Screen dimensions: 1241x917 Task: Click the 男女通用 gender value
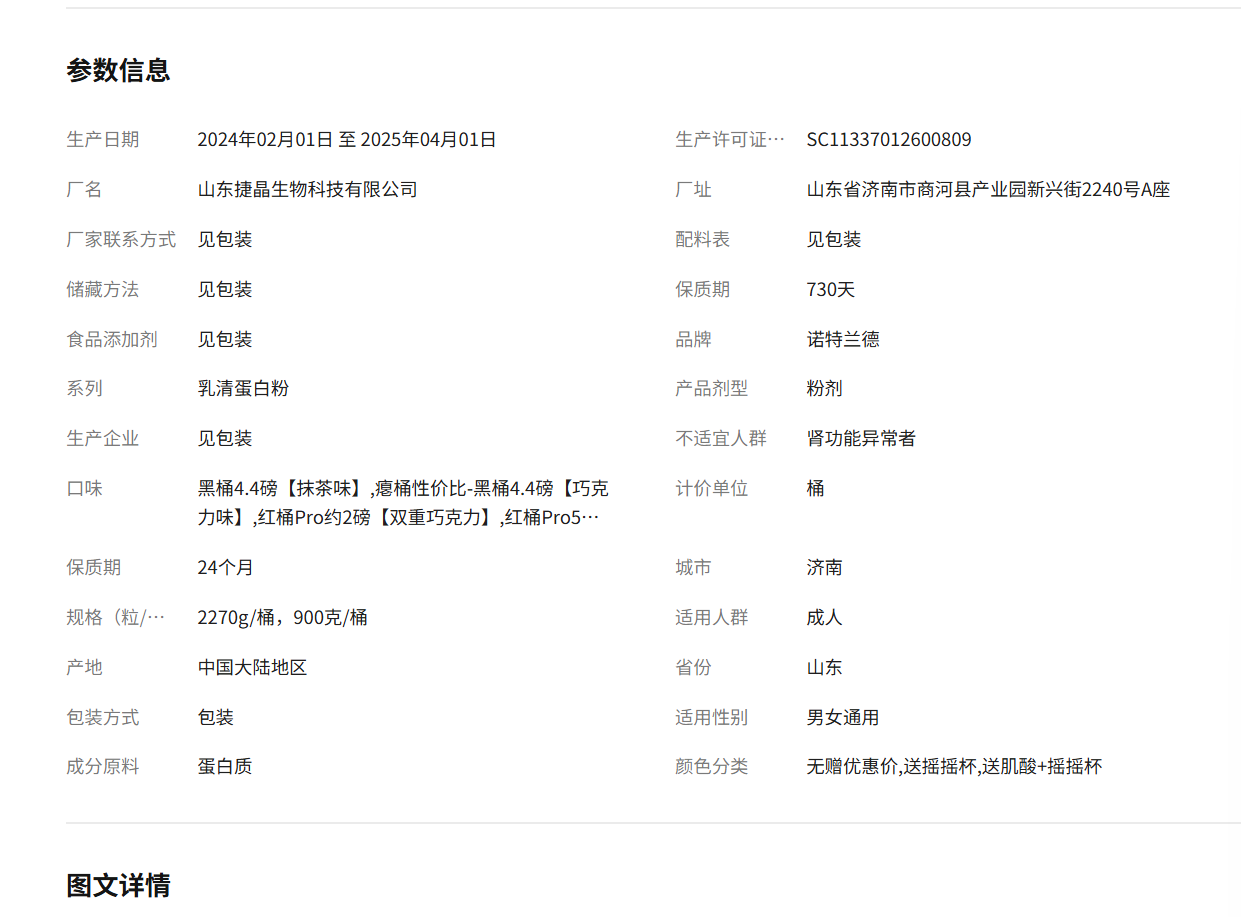pos(843,718)
